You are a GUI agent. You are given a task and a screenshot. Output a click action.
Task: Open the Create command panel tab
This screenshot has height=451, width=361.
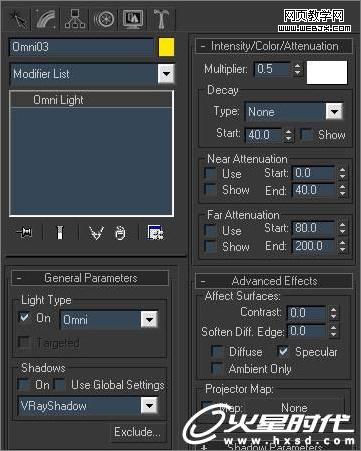18,19
